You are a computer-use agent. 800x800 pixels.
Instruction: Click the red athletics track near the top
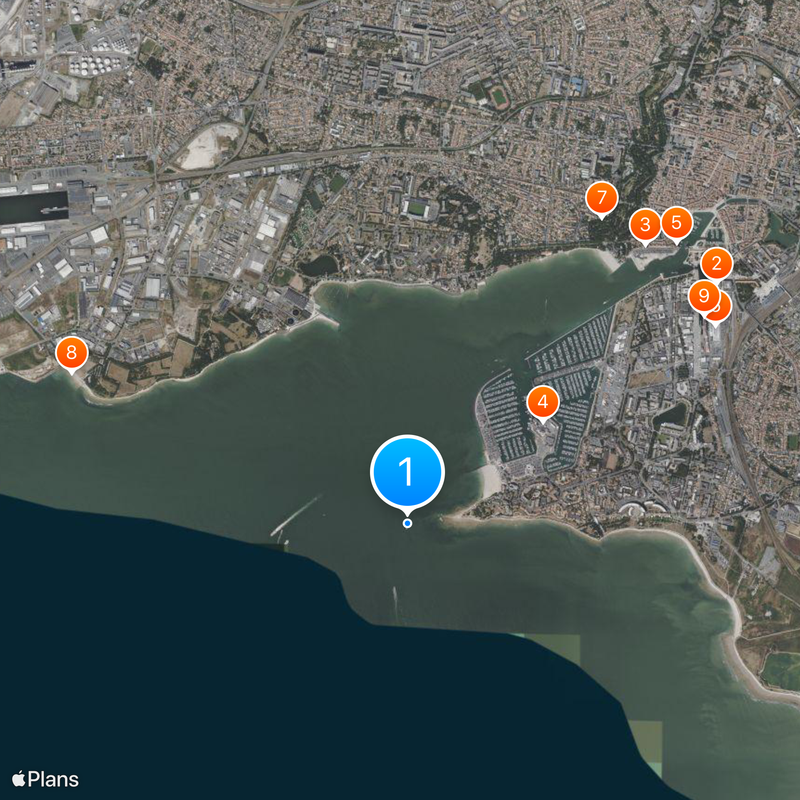[x=497, y=96]
